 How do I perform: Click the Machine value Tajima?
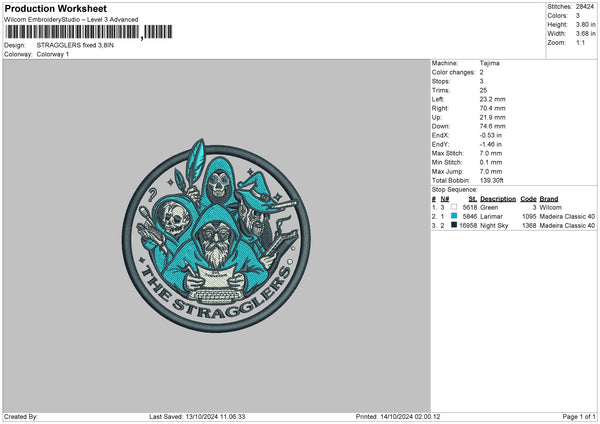coord(489,63)
